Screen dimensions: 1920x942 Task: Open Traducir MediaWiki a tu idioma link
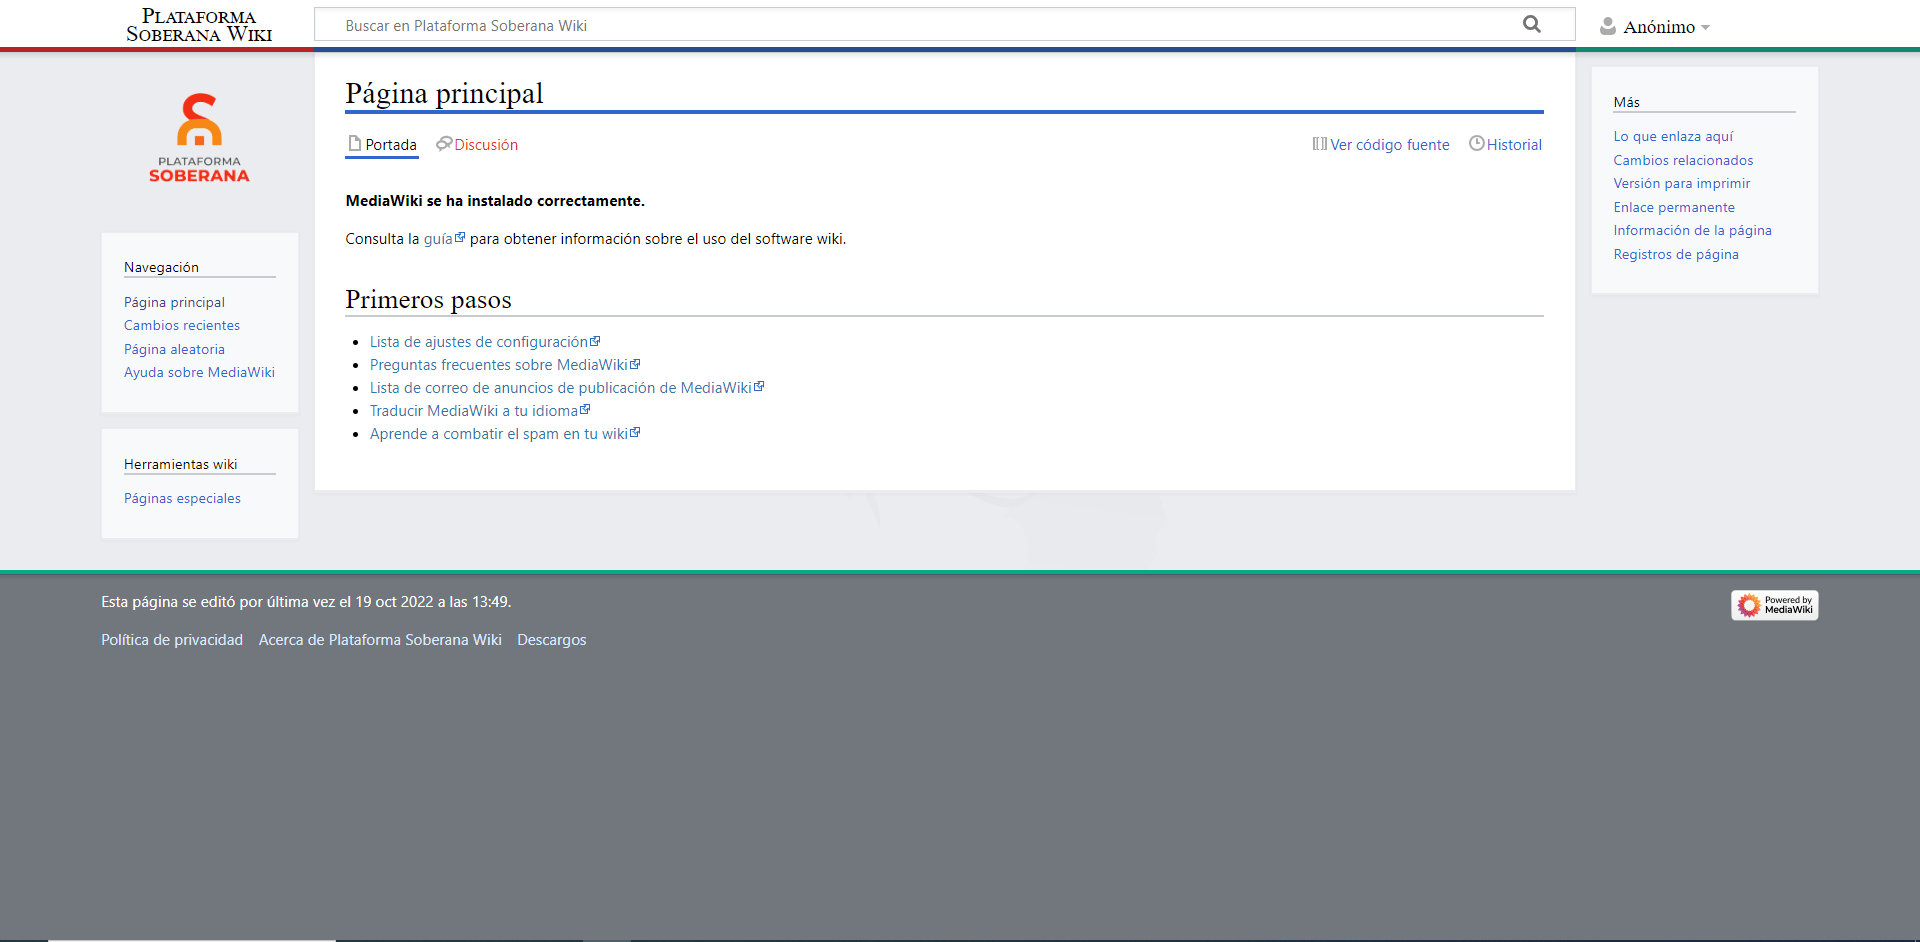pyautogui.click(x=480, y=411)
